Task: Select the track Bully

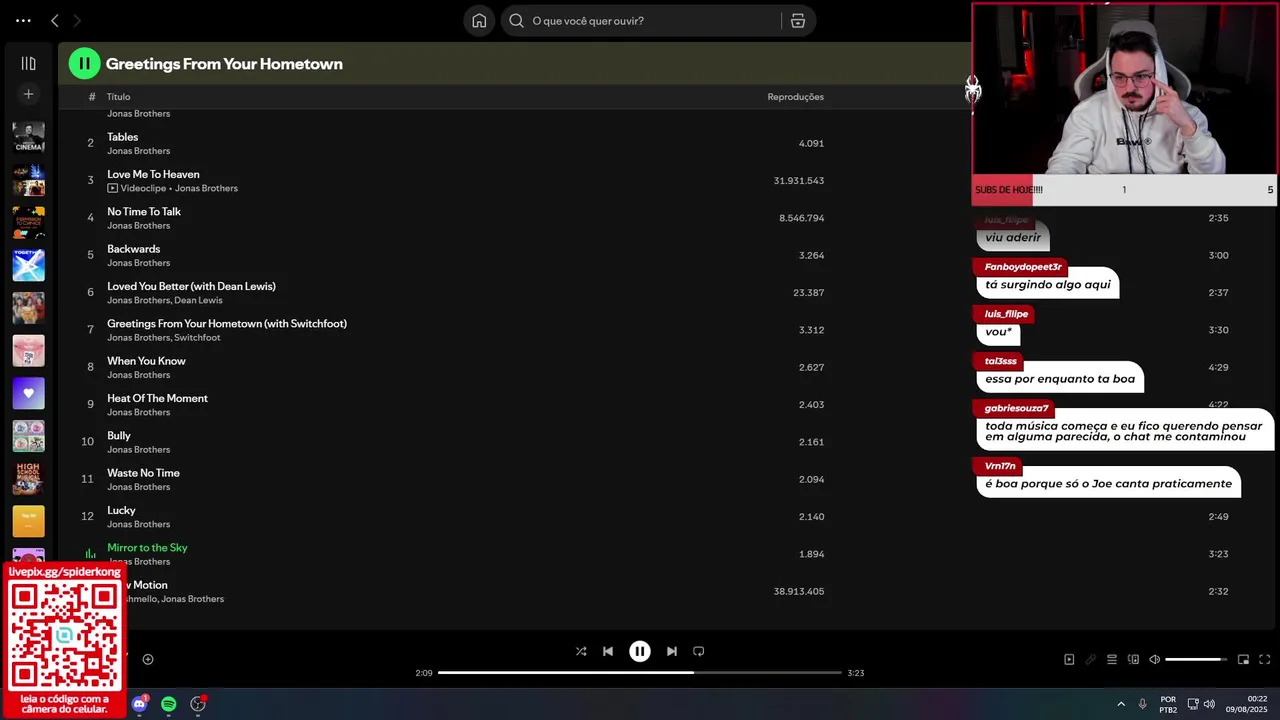Action: coord(119,436)
